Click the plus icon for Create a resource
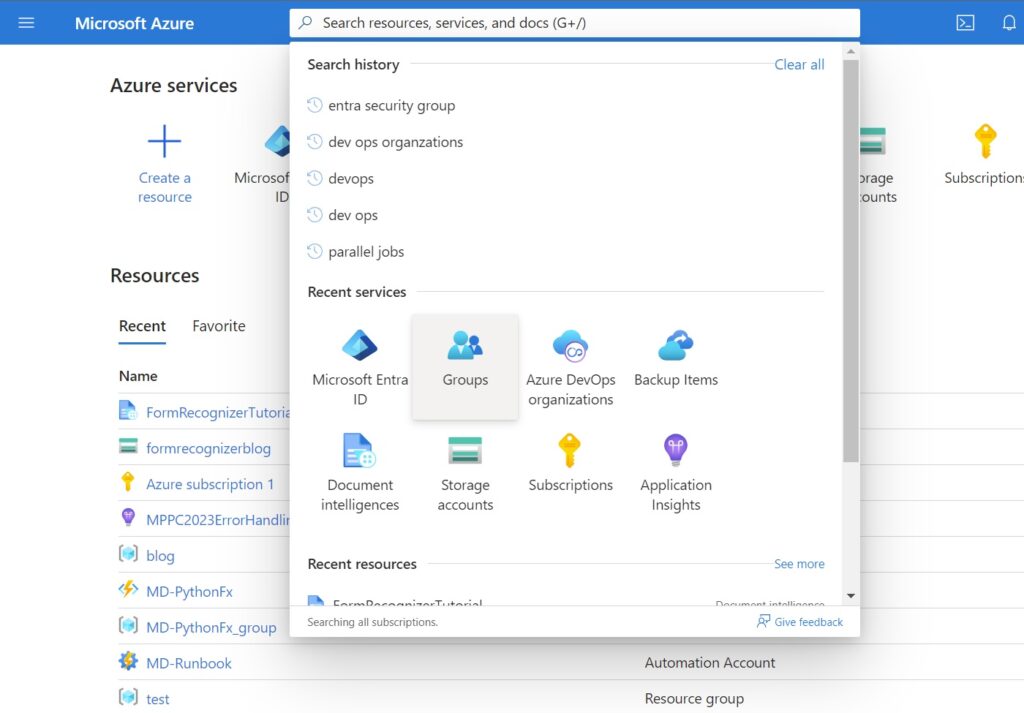 (164, 141)
